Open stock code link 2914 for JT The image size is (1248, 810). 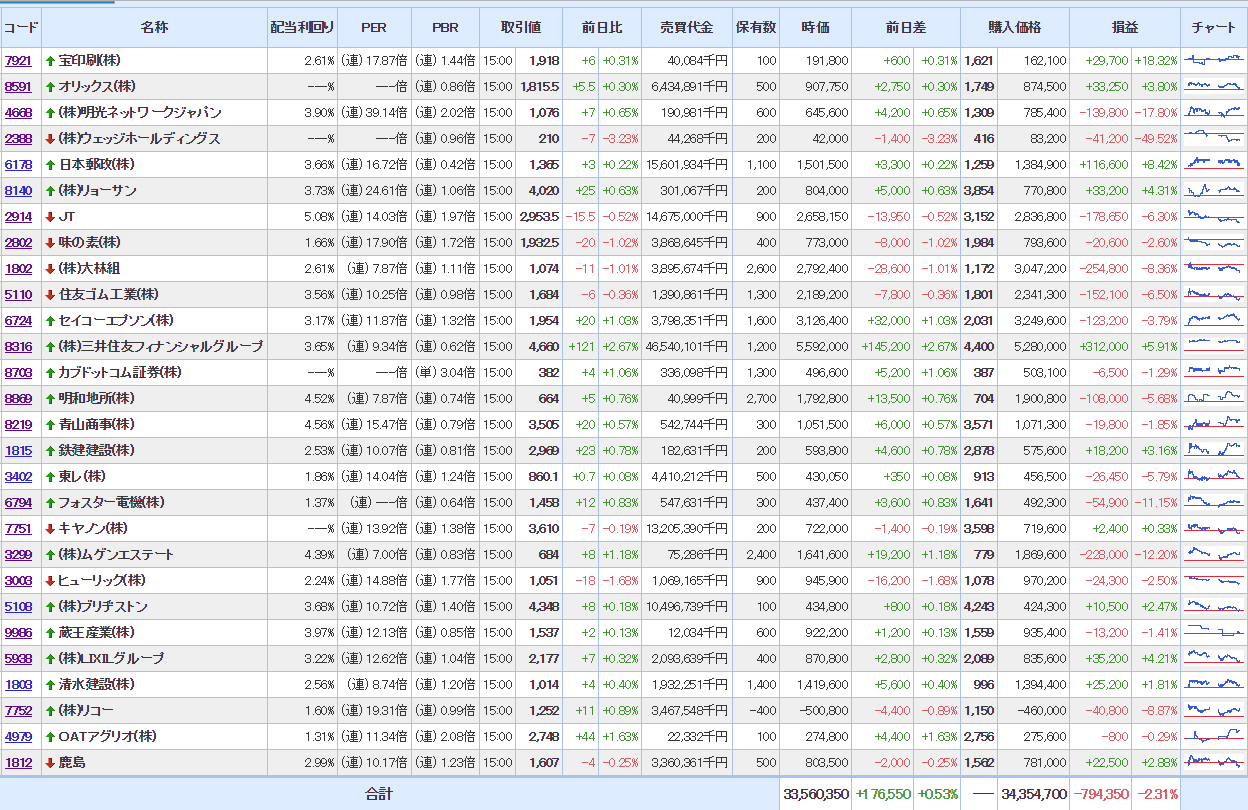[18, 217]
